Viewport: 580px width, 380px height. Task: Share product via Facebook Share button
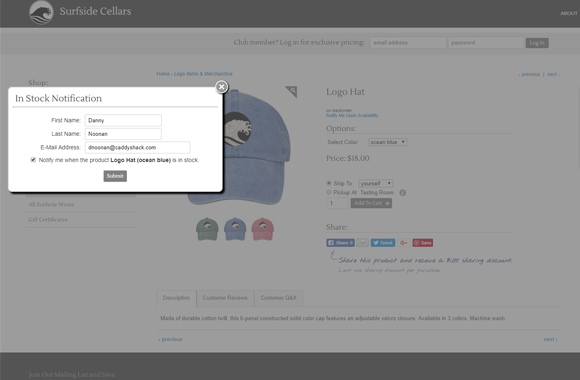[x=340, y=243]
